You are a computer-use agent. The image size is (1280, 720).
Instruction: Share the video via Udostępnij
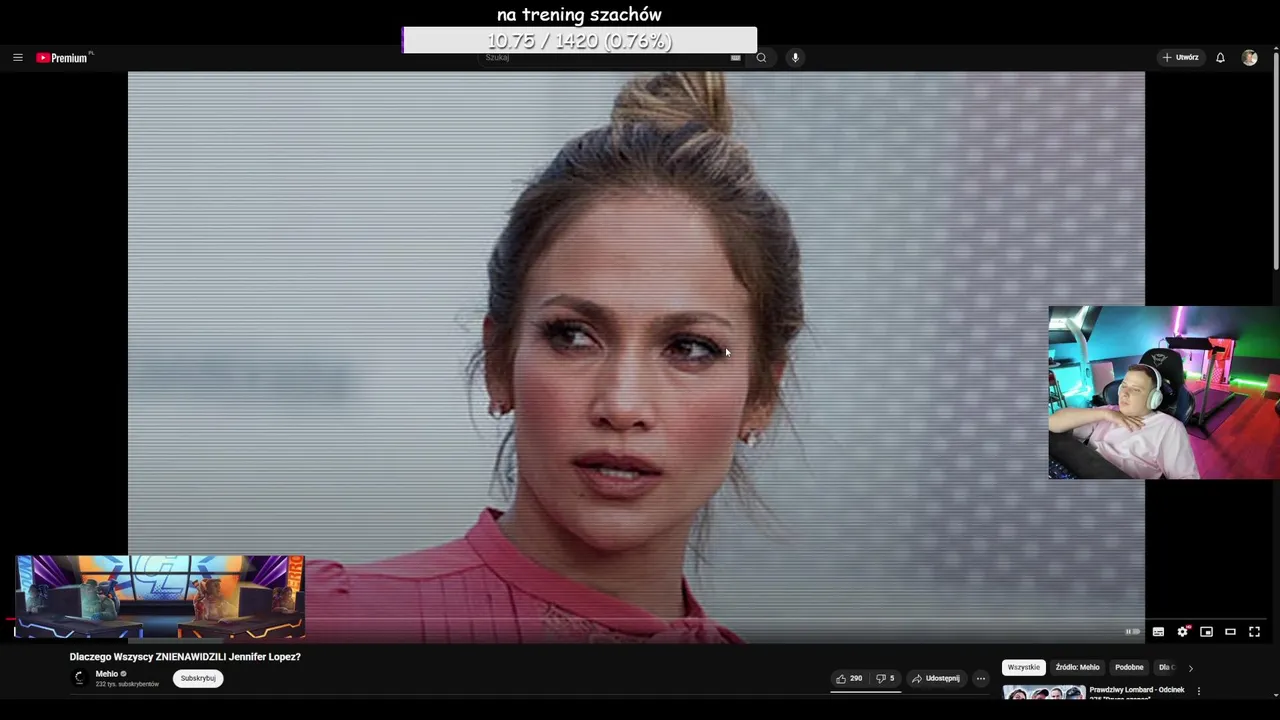click(936, 678)
